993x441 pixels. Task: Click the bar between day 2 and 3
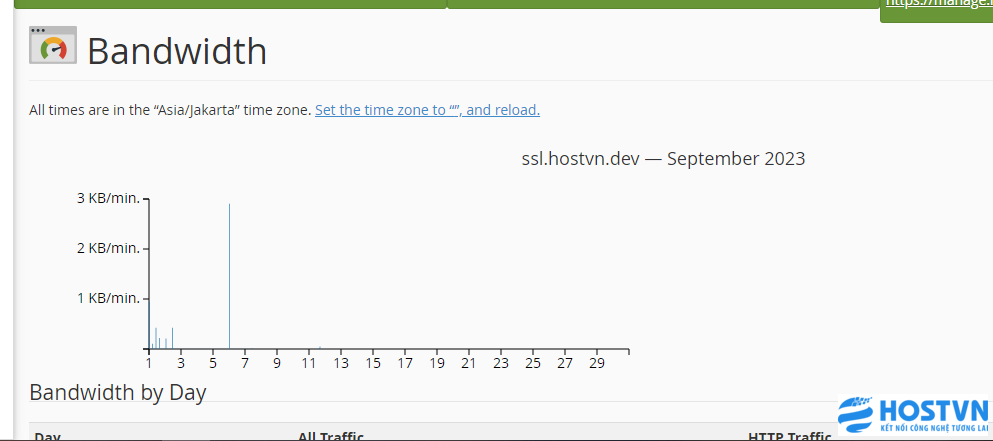click(172, 338)
